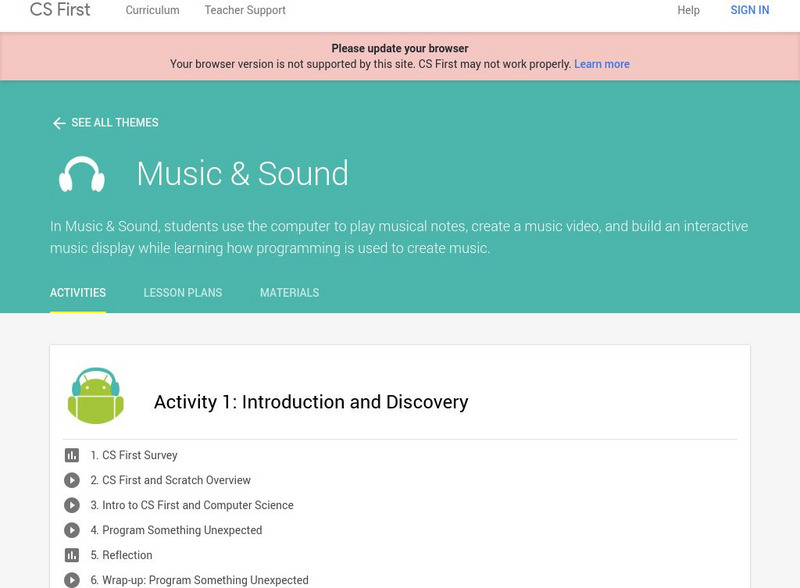Open 4. Program Something Unexpected

pos(176,530)
